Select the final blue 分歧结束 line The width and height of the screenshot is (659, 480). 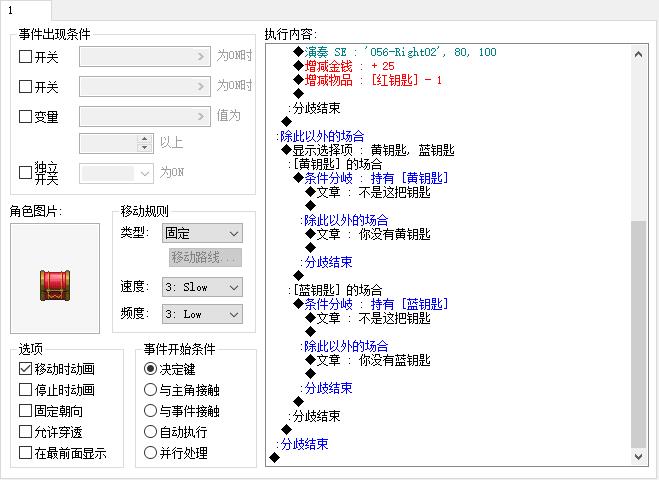[x=303, y=444]
